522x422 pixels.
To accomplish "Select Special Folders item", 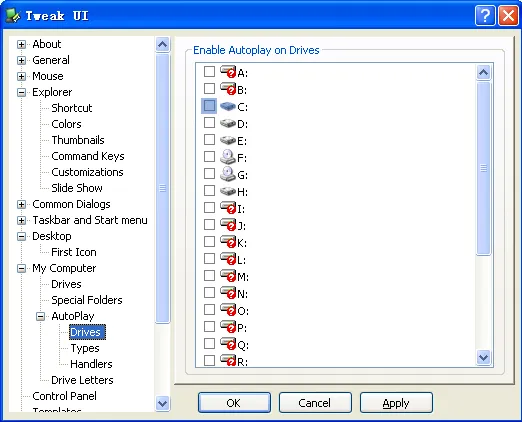I will pyautogui.click(x=87, y=300).
